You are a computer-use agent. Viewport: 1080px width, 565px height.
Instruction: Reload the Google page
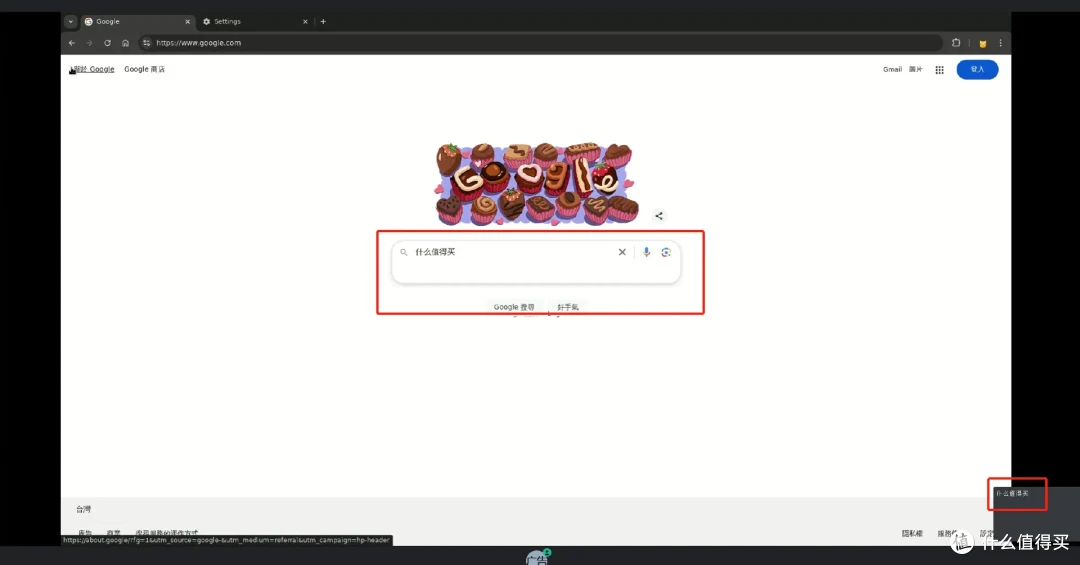107,43
